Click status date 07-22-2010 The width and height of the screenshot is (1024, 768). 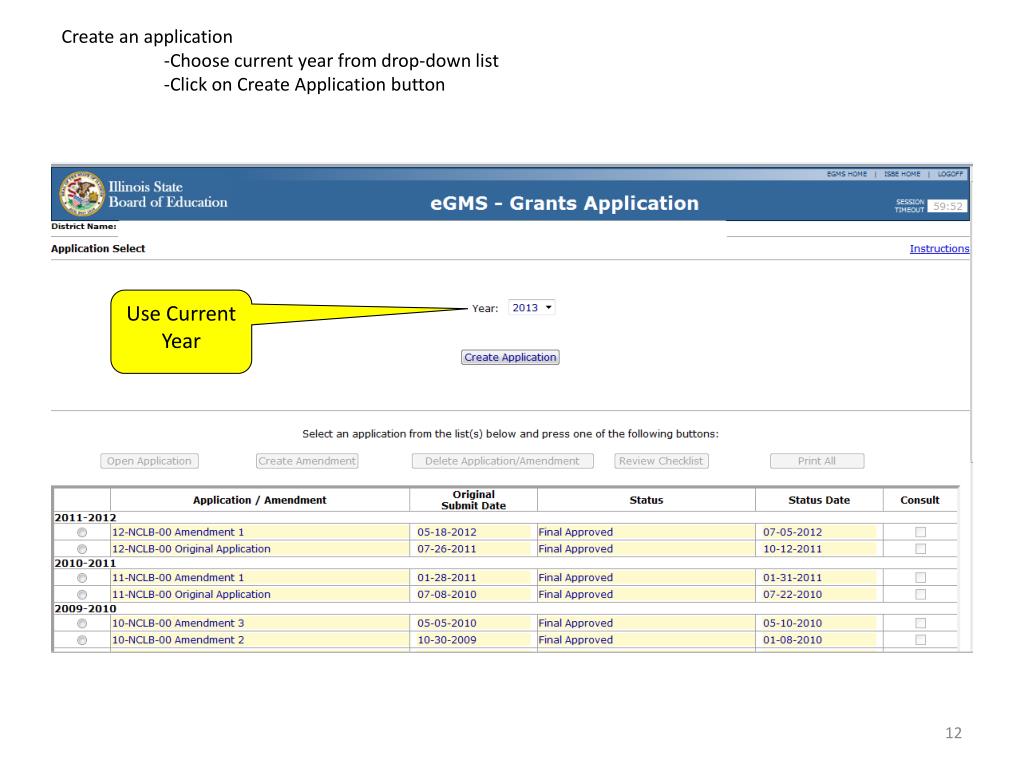792,595
